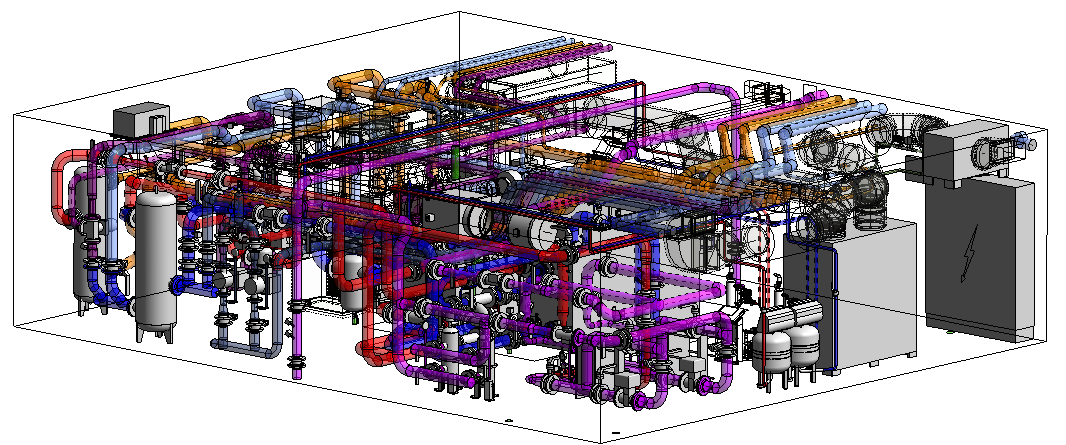Pick the short green vertical pipe segment
This screenshot has height=445, width=1066.
[x=454, y=165]
